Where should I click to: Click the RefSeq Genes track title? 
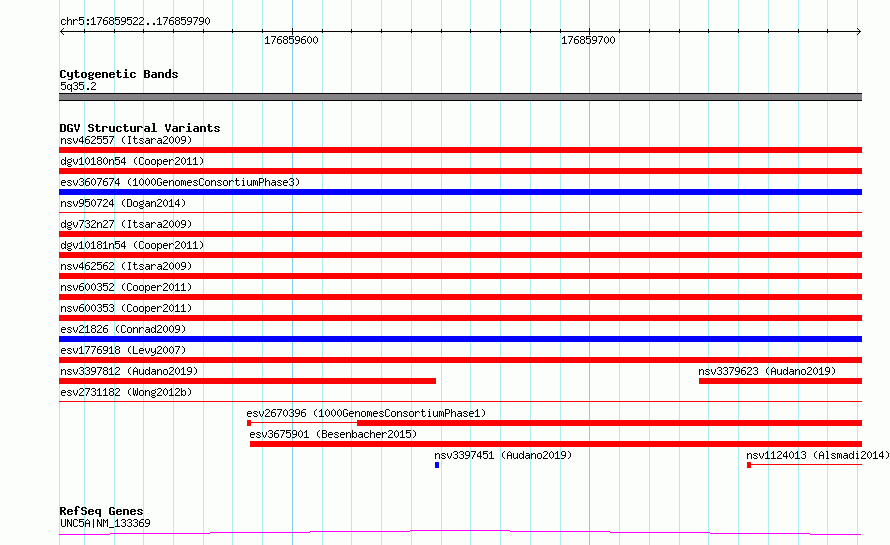point(101,511)
